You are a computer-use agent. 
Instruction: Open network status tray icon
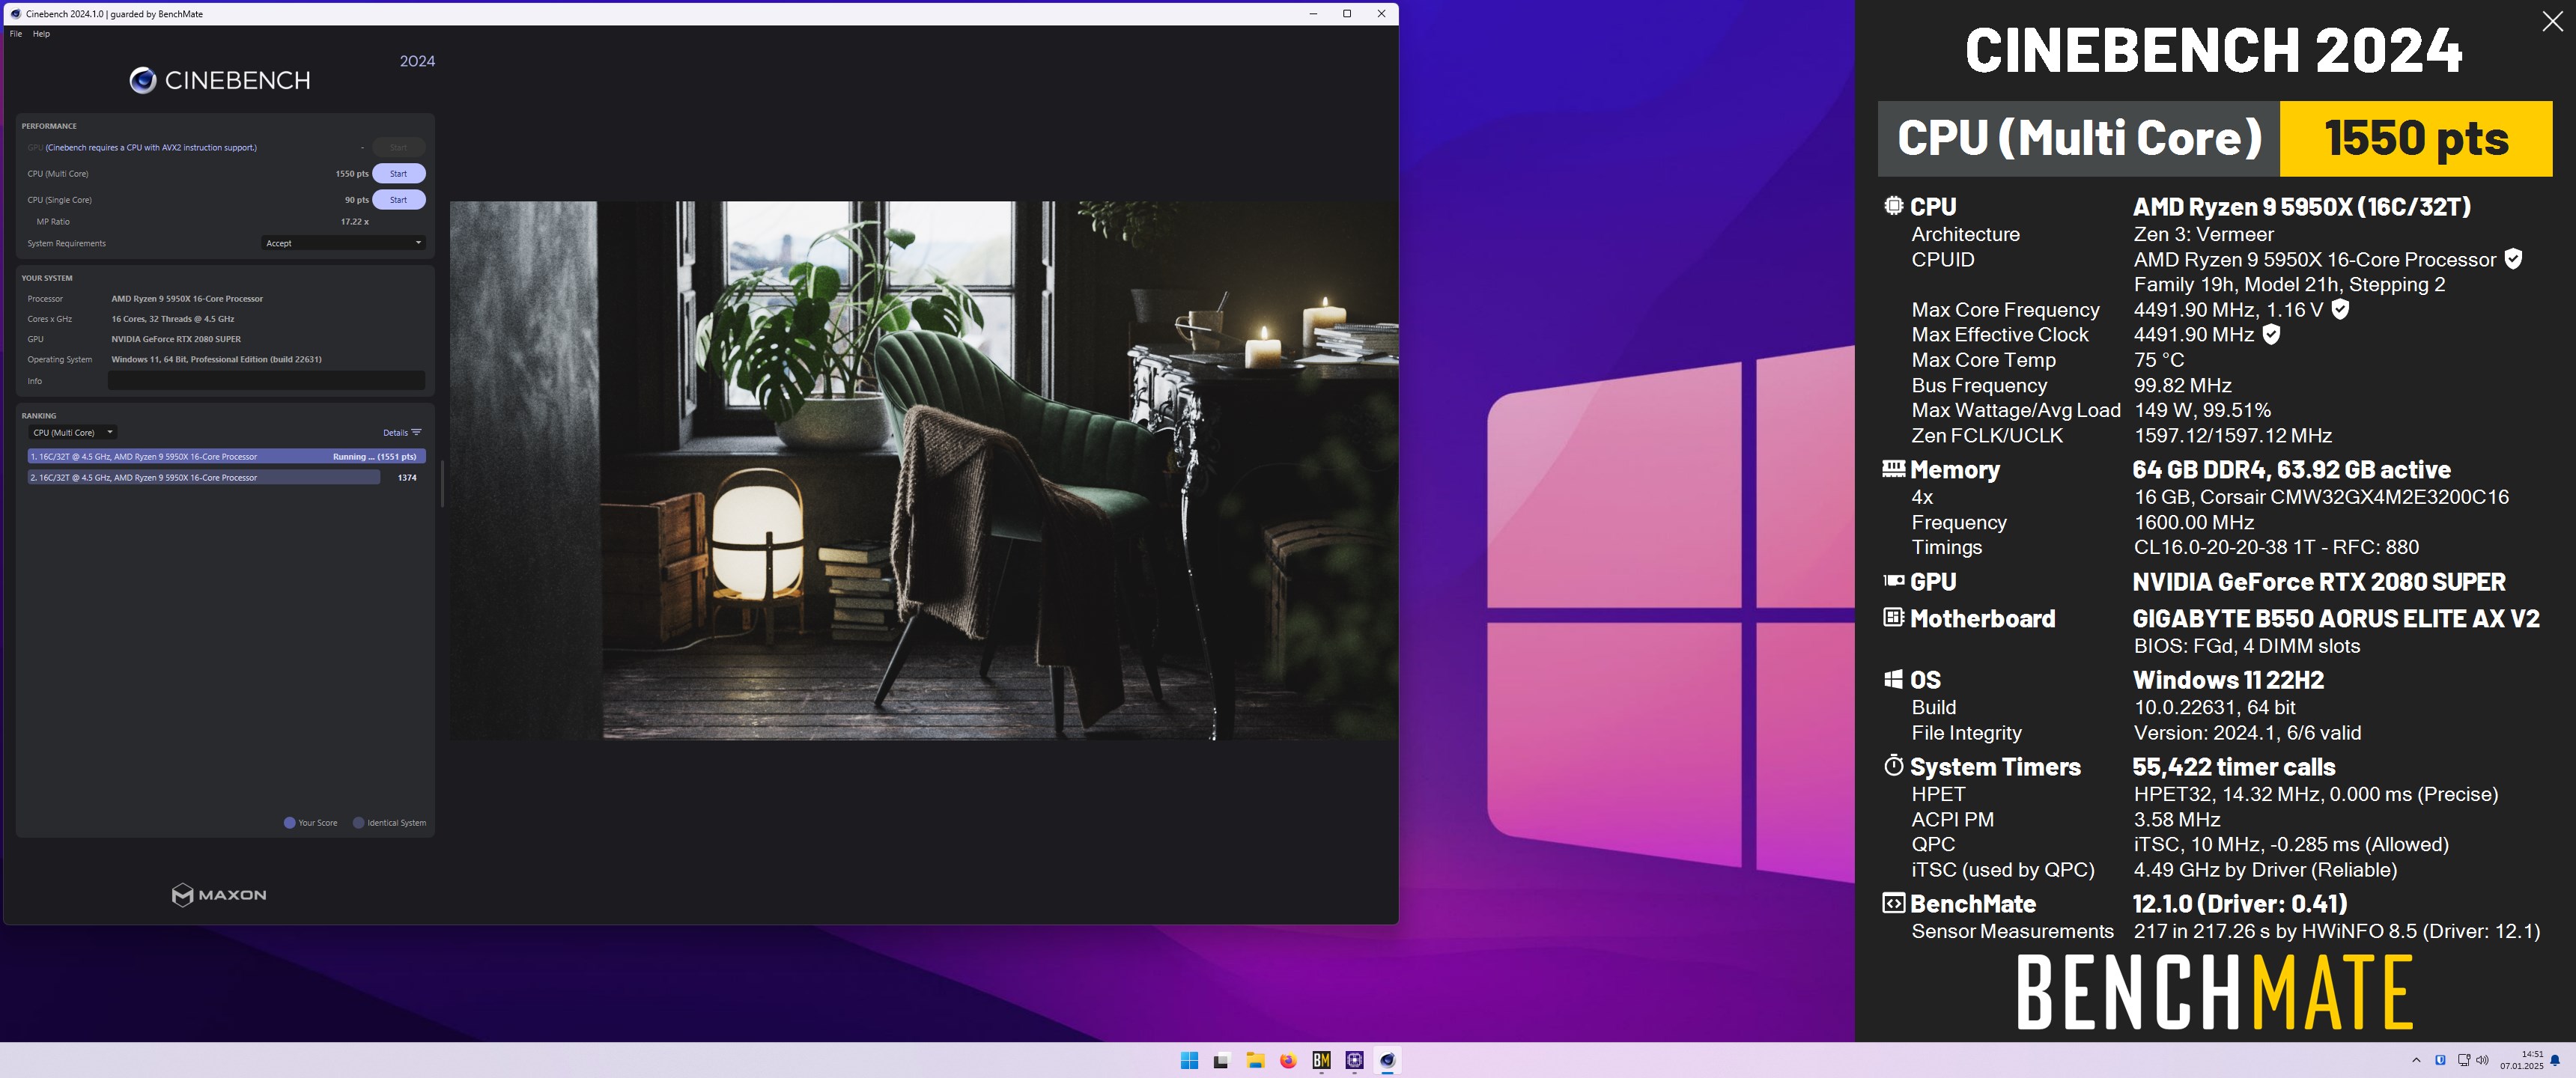(x=2463, y=1060)
